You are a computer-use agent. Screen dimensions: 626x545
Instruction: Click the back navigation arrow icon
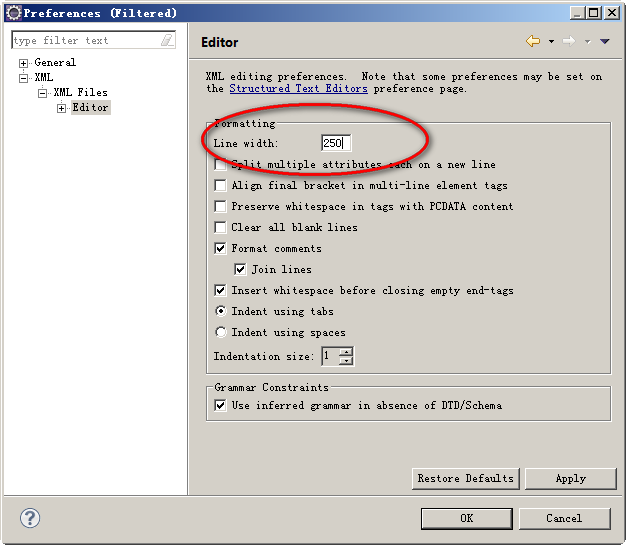(x=533, y=41)
